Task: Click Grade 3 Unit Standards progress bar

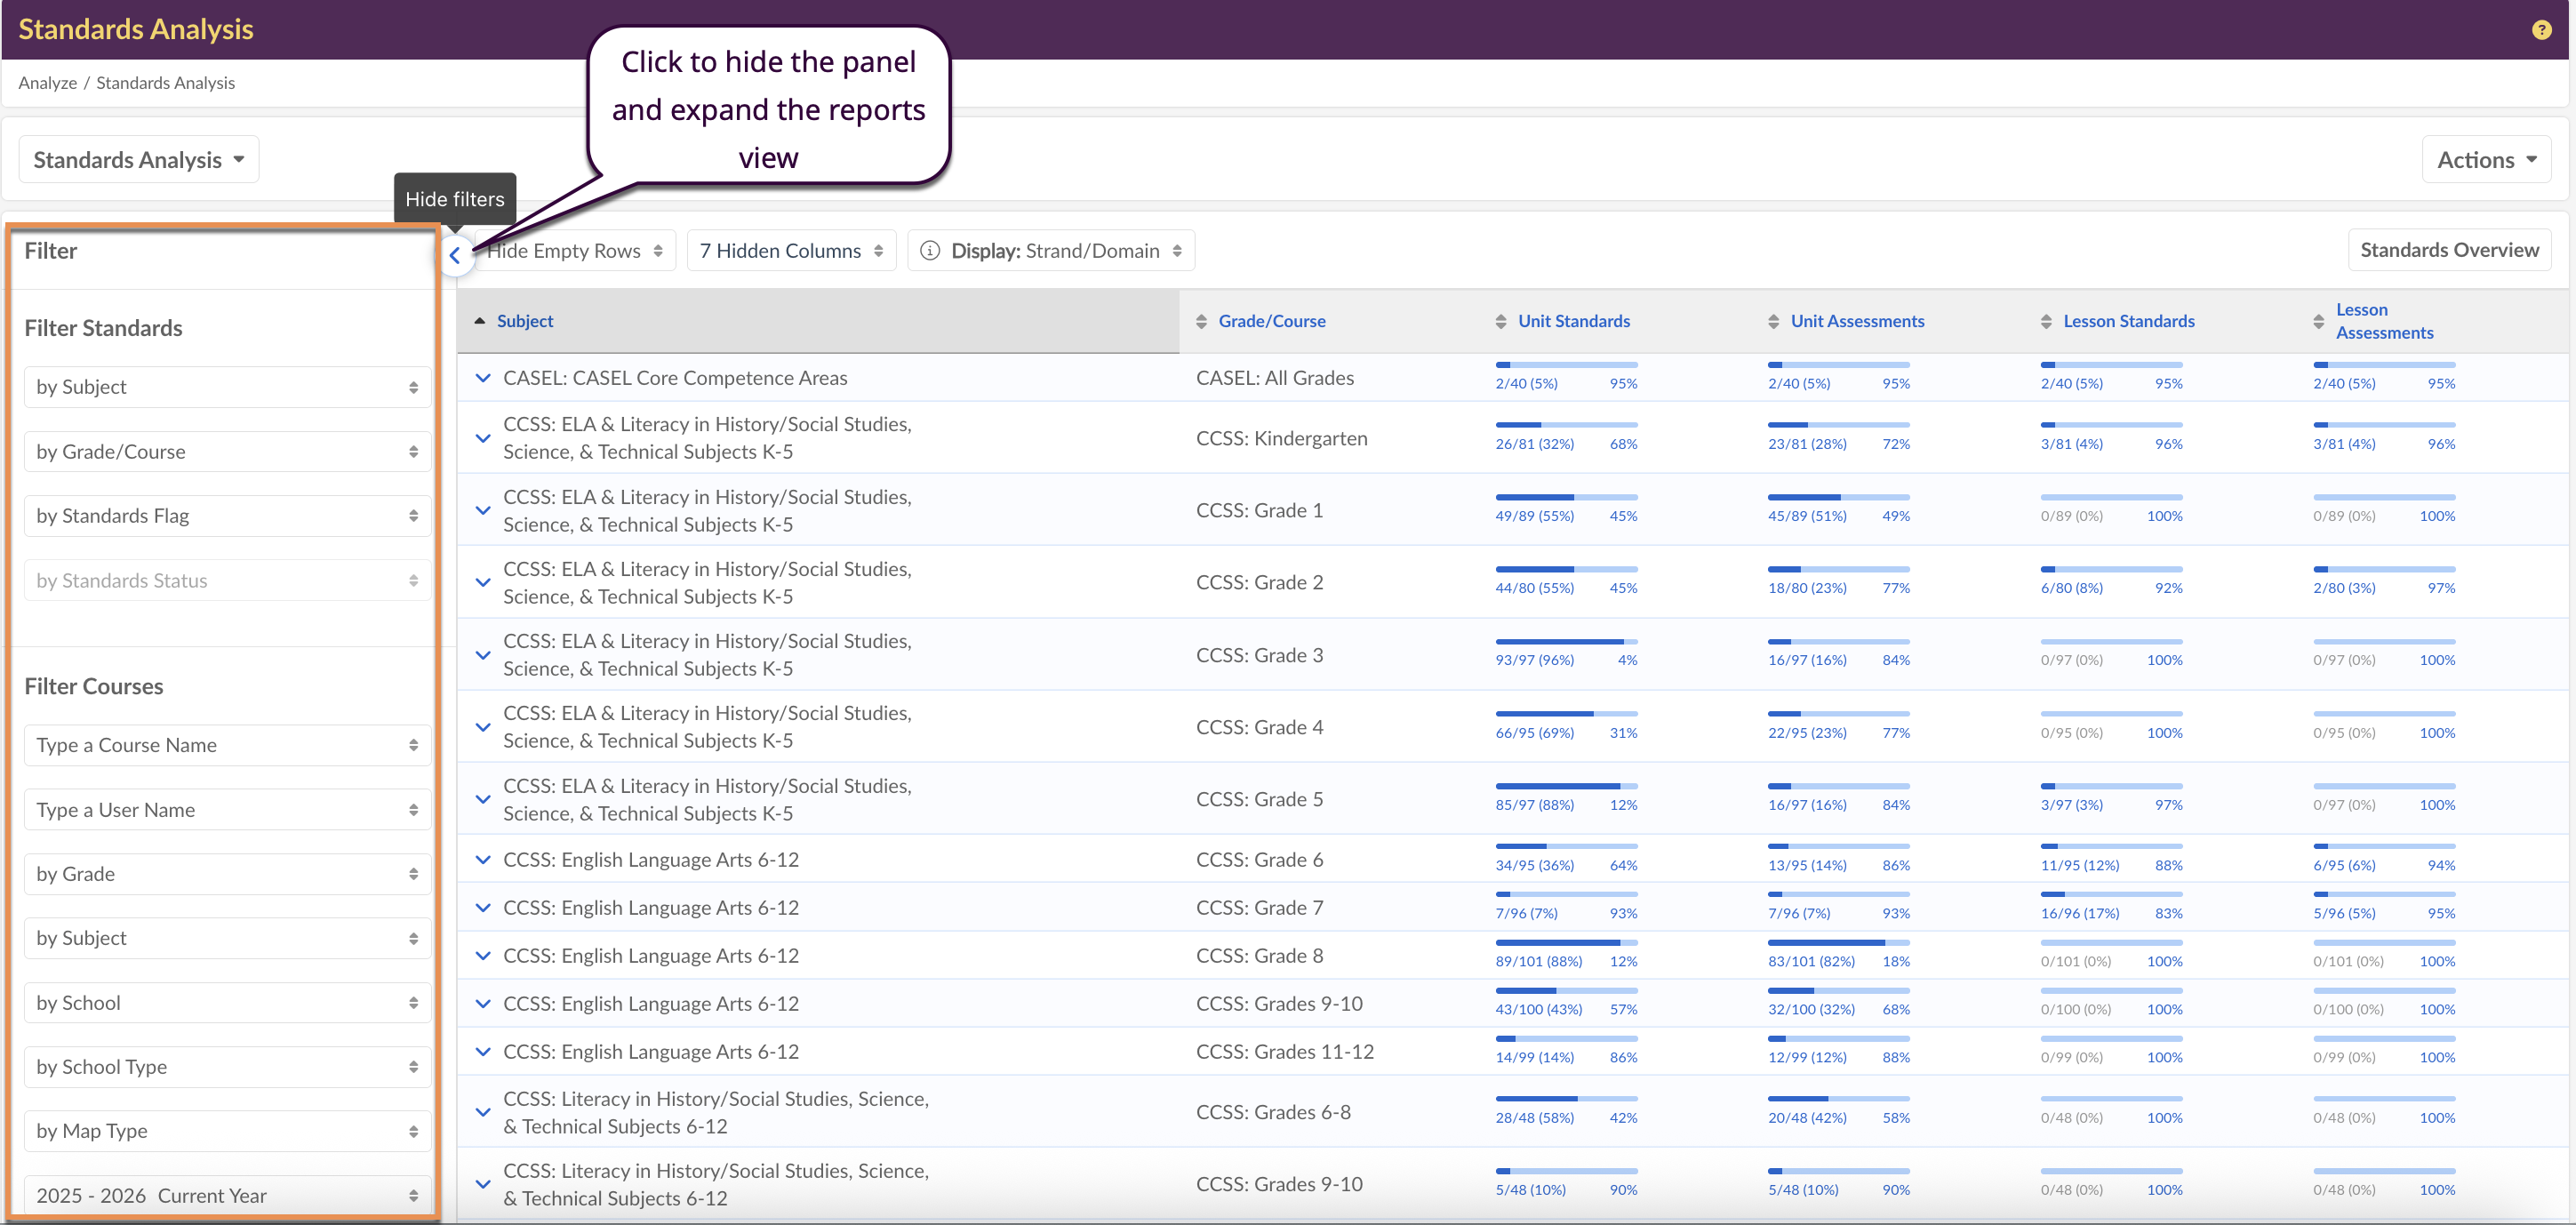Action: point(1565,642)
